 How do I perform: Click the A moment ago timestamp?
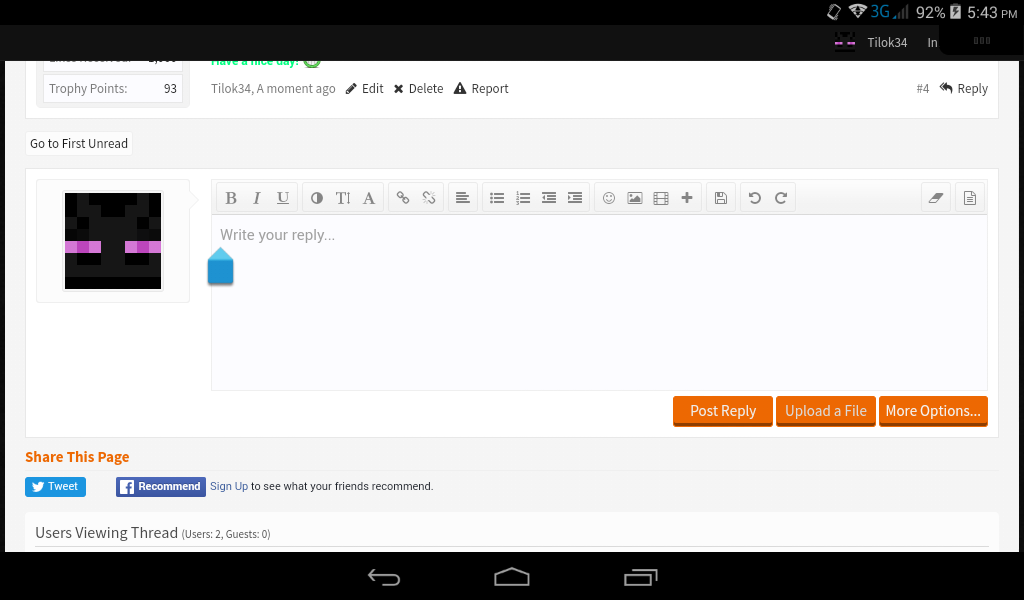tap(296, 89)
